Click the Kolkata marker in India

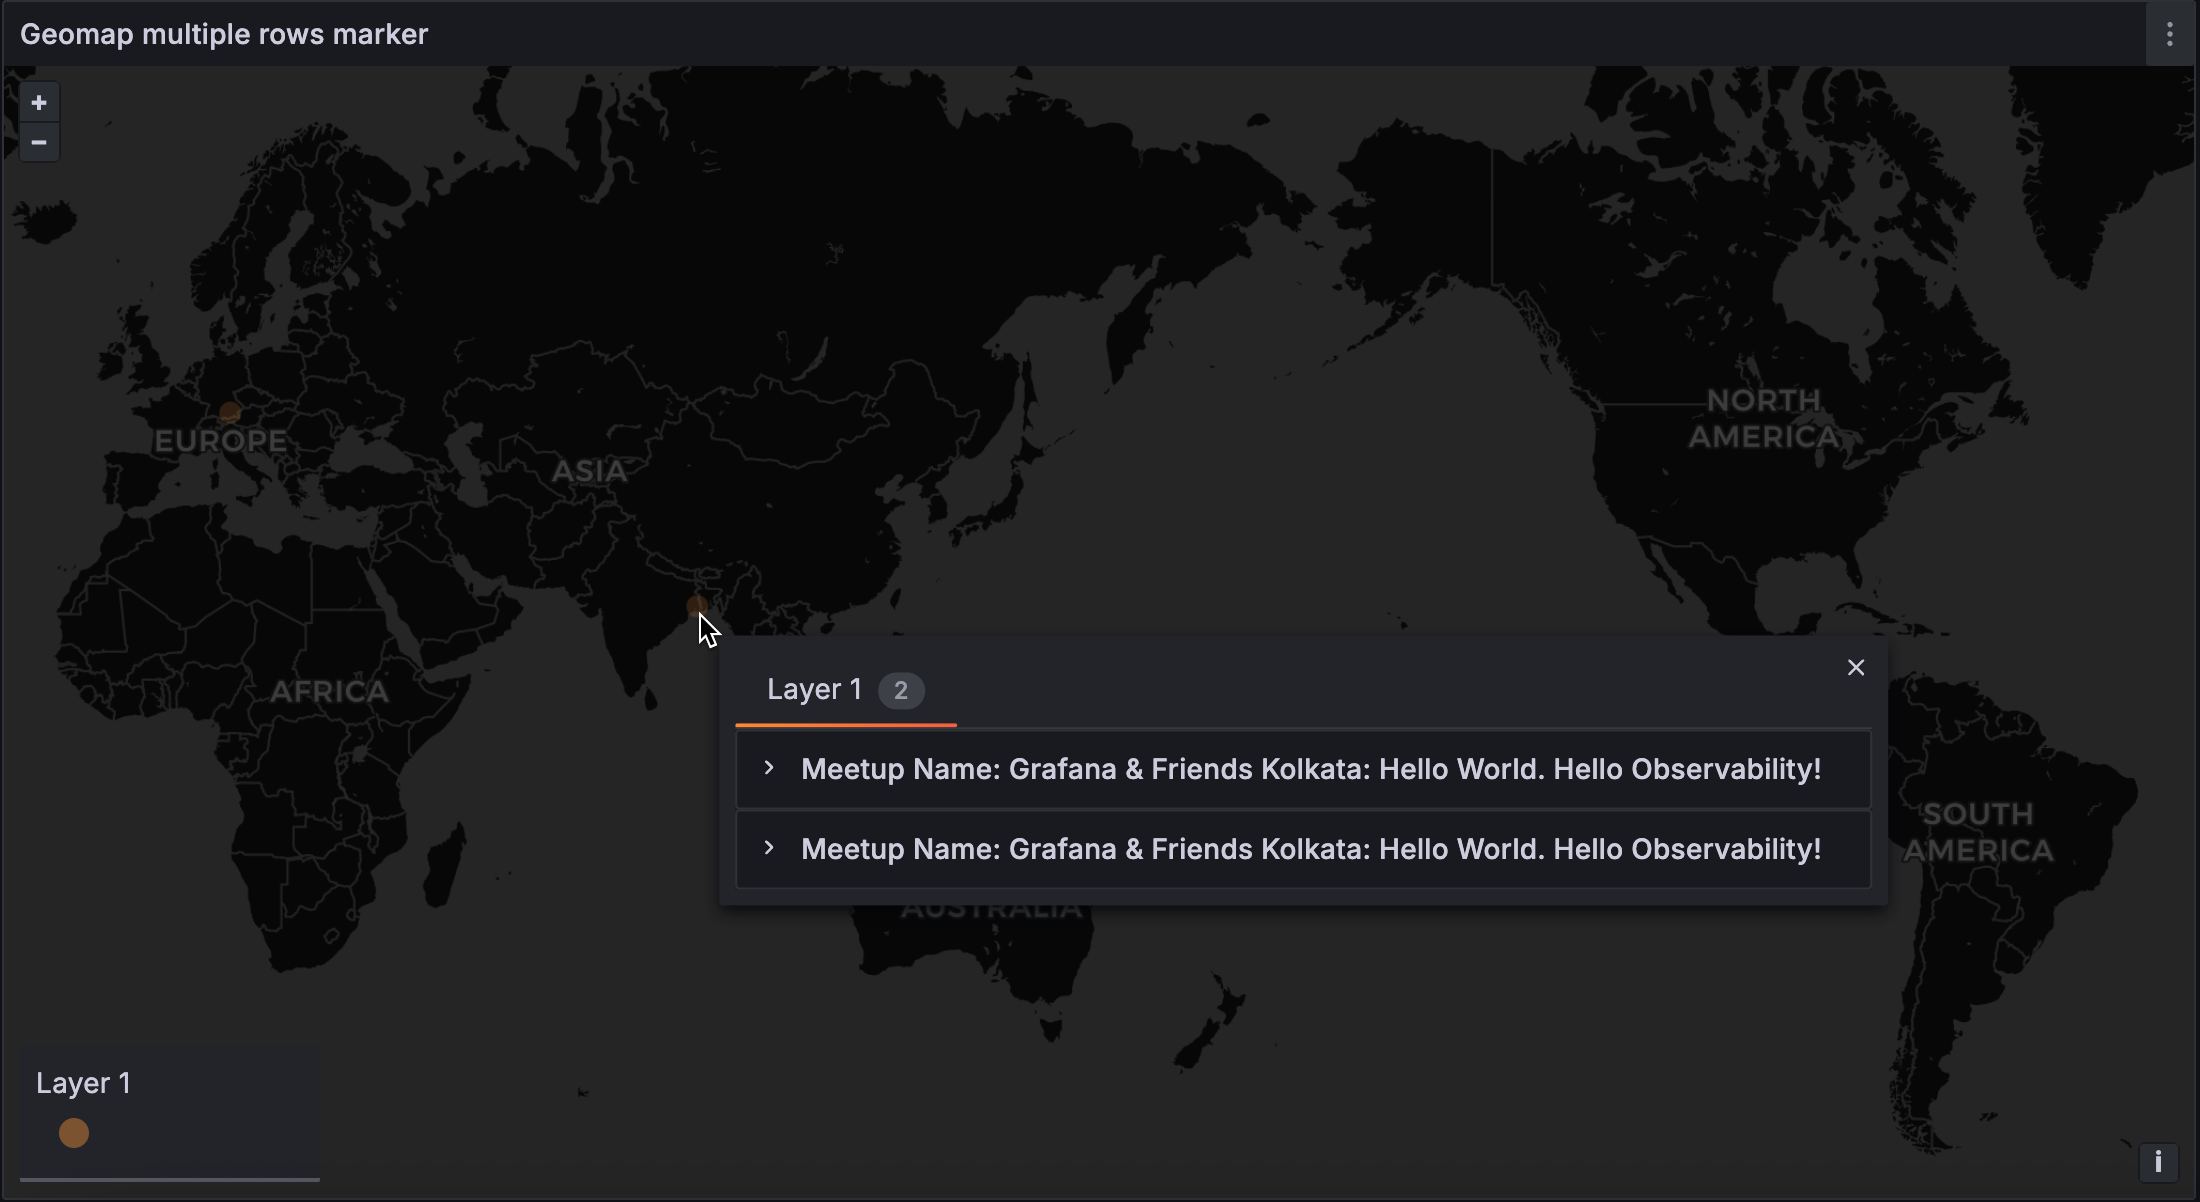696,606
